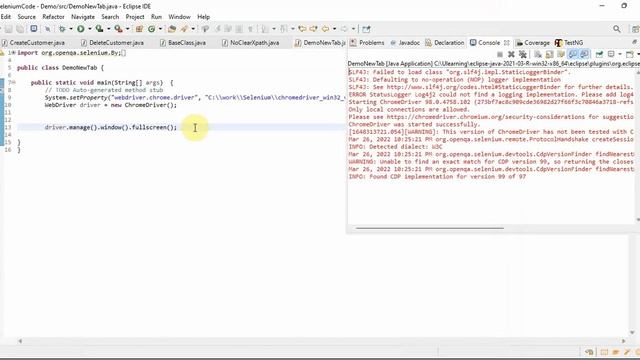The width and height of the screenshot is (640, 360).
Task: Select the DemoNewTab.java editor tab
Action: click(x=320, y=42)
